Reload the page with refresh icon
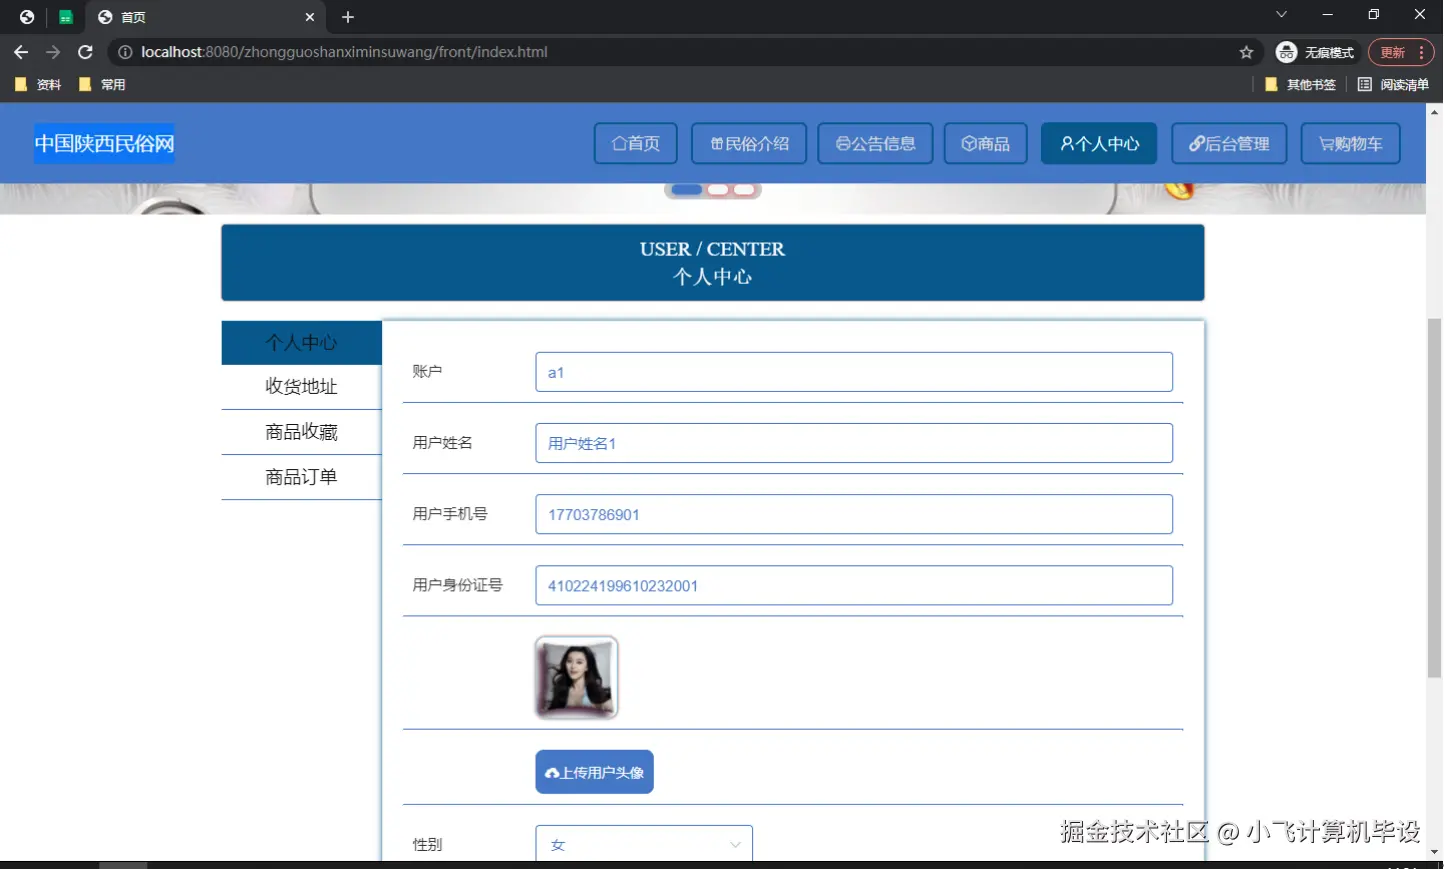Viewport: 1444px width, 869px height. [85, 52]
